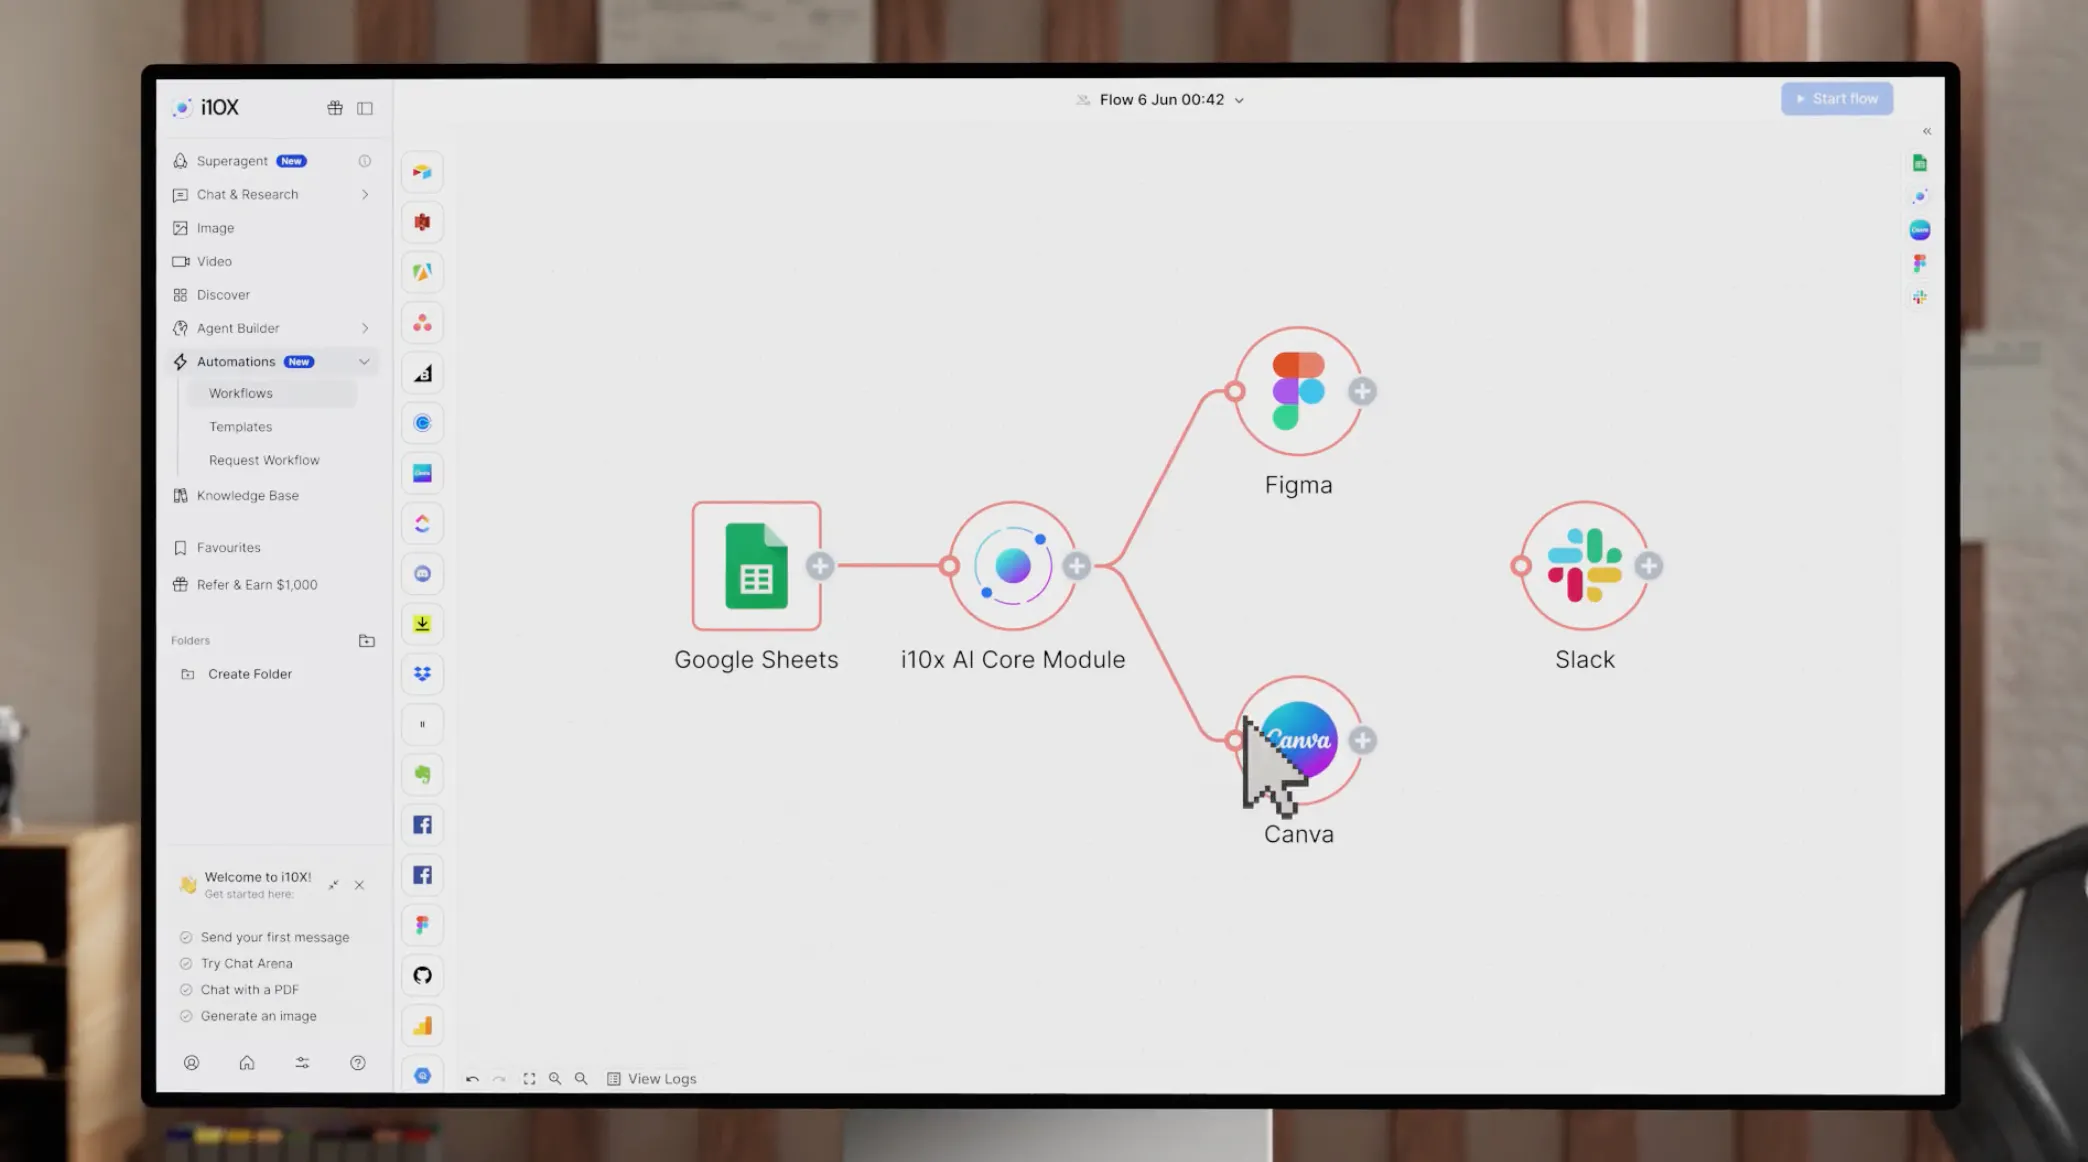
Task: Expand the Chat & Research chevron
Action: [x=365, y=195]
